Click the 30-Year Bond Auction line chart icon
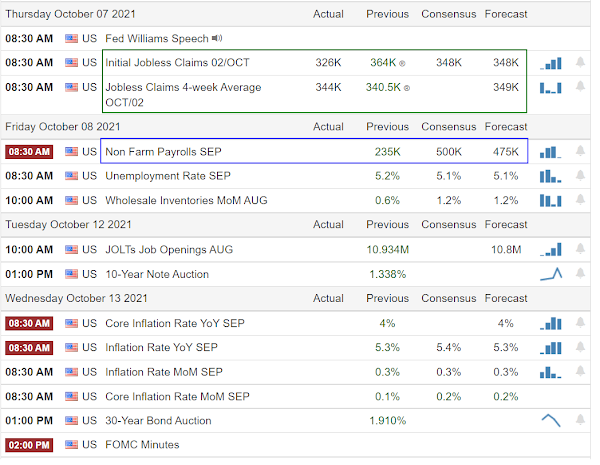600x465 pixels. click(x=551, y=420)
